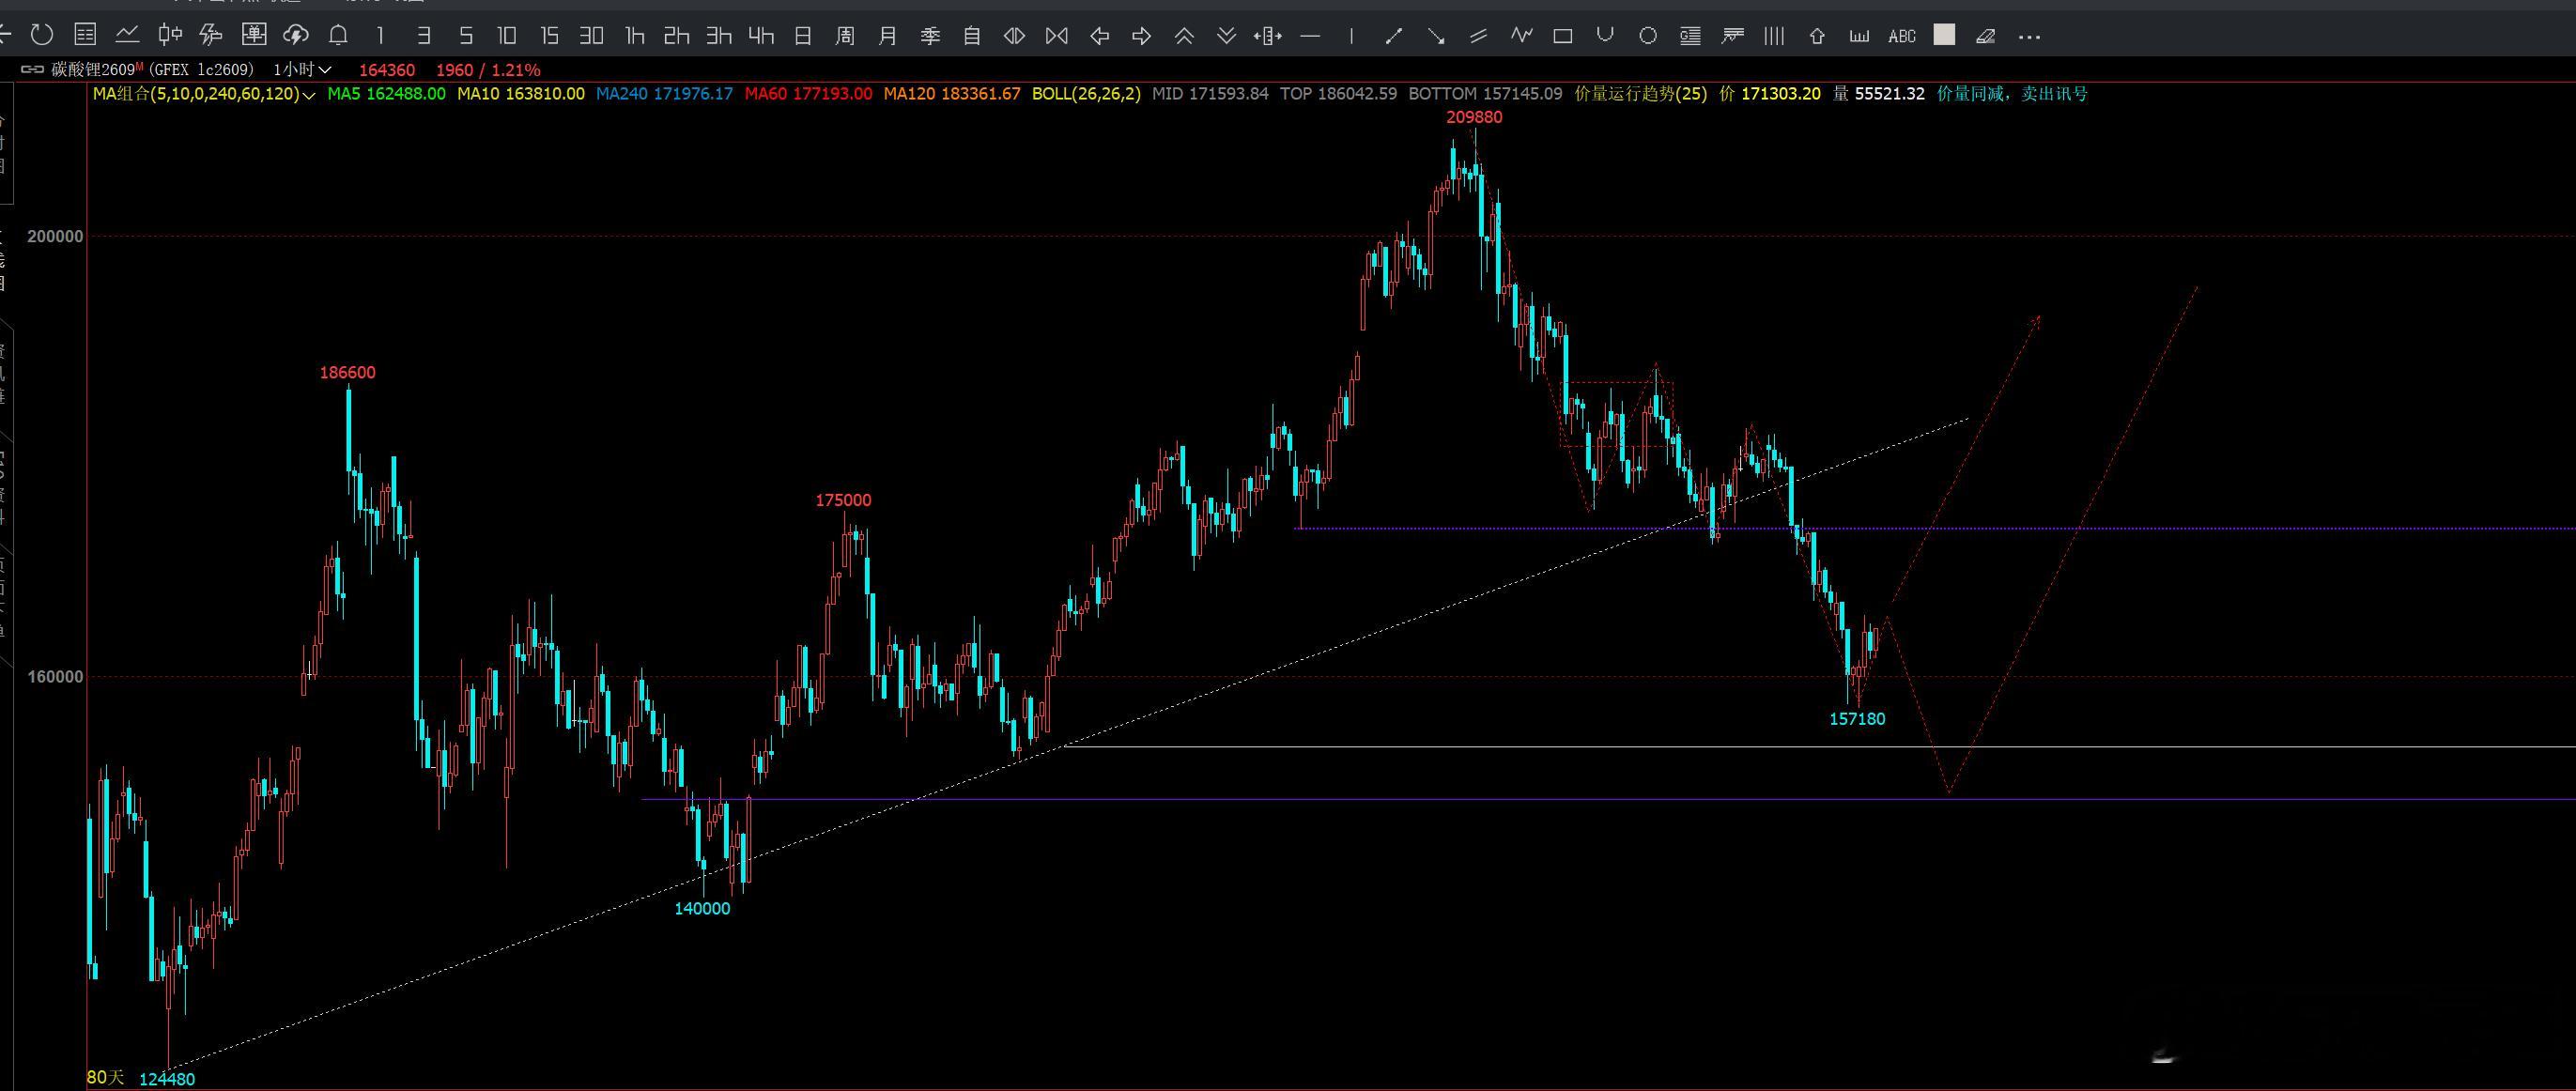This screenshot has height=1091, width=2576.
Task: Open the boxed 单 order panel icon
Action: 254,36
